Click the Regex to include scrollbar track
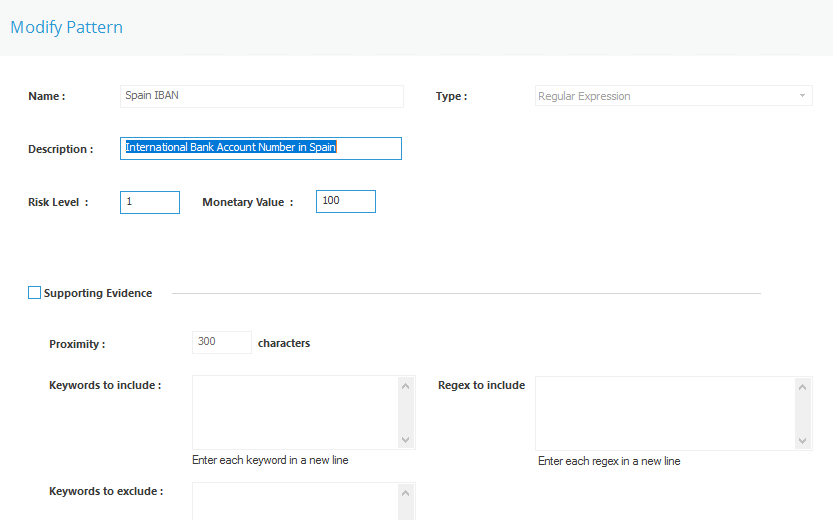The height and width of the screenshot is (520, 833). coord(802,414)
